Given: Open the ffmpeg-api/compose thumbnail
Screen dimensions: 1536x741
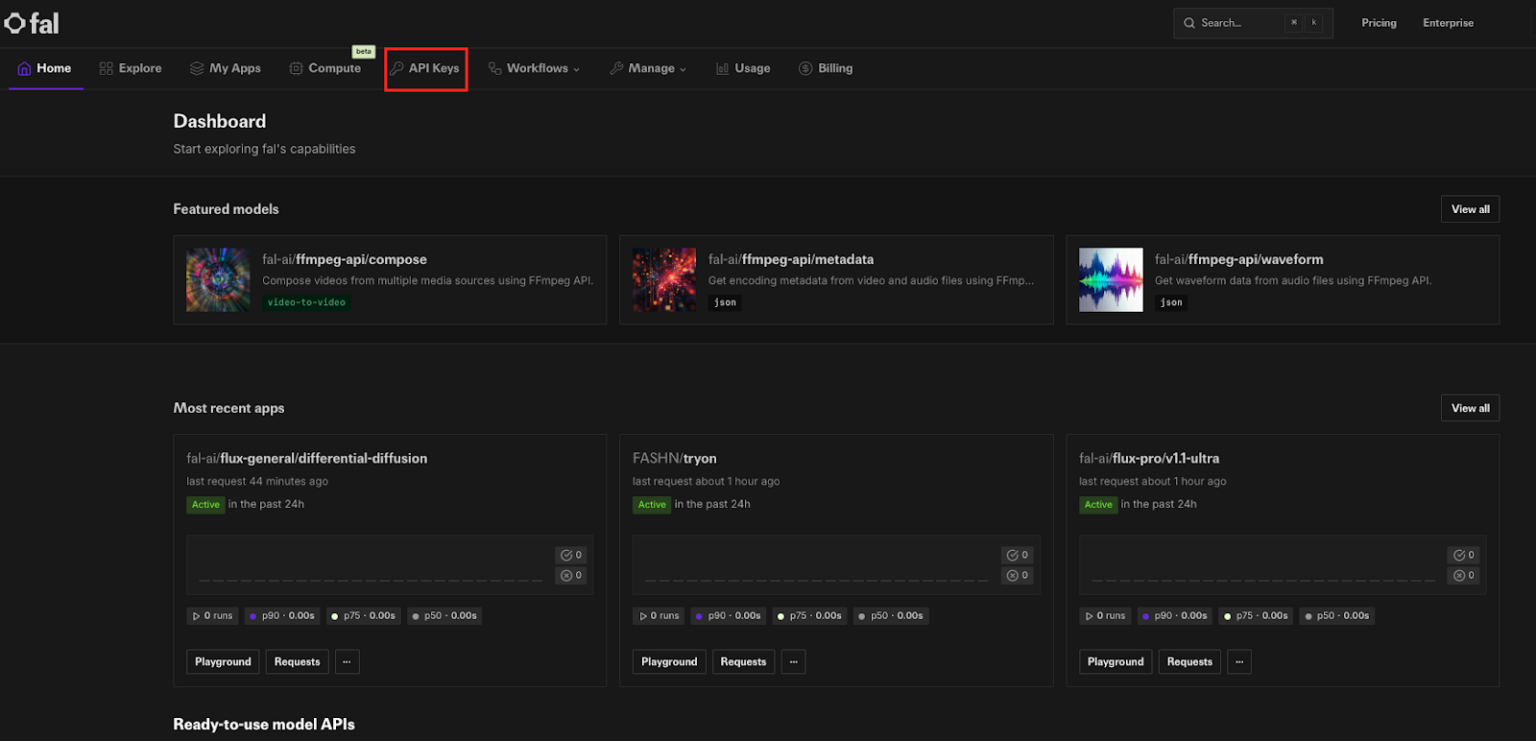Looking at the screenshot, I should (x=218, y=280).
